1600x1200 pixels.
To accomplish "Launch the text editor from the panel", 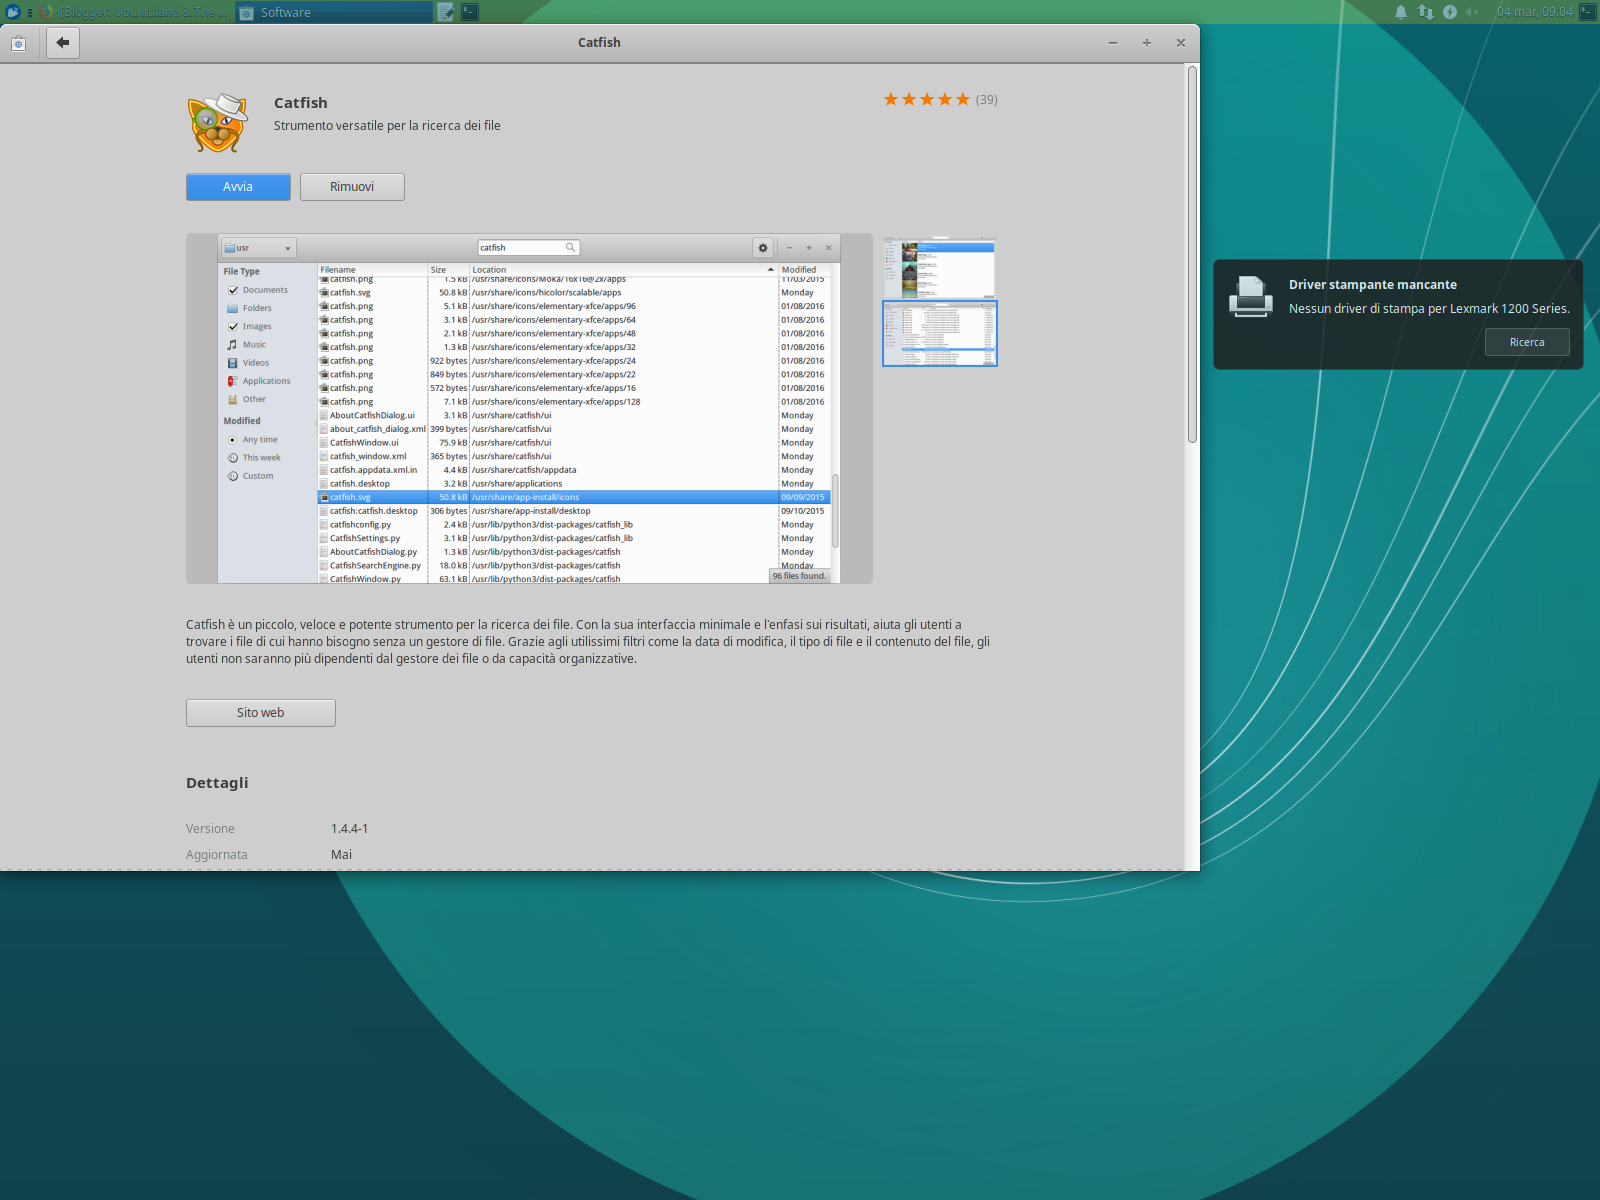I will point(446,12).
